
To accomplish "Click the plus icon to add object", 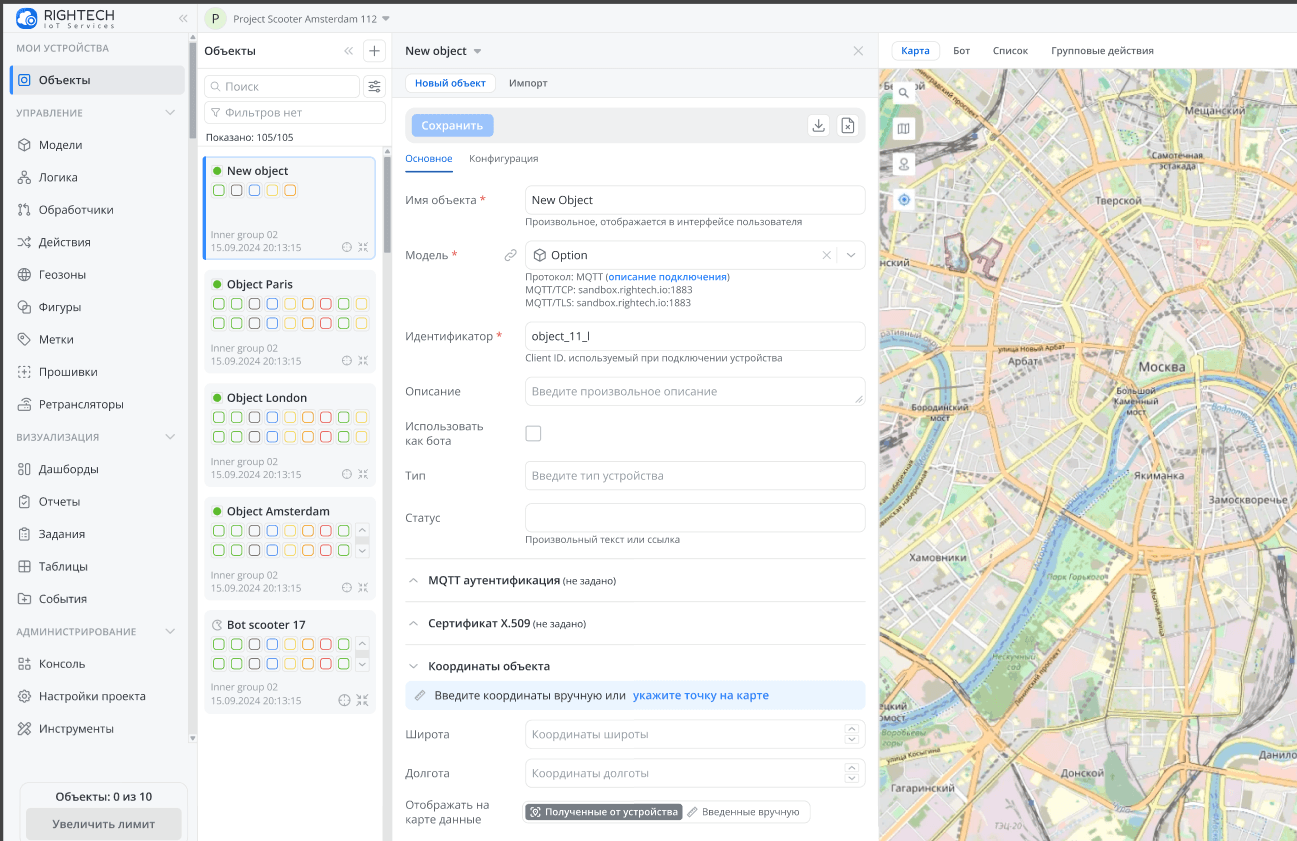I will click(x=374, y=51).
